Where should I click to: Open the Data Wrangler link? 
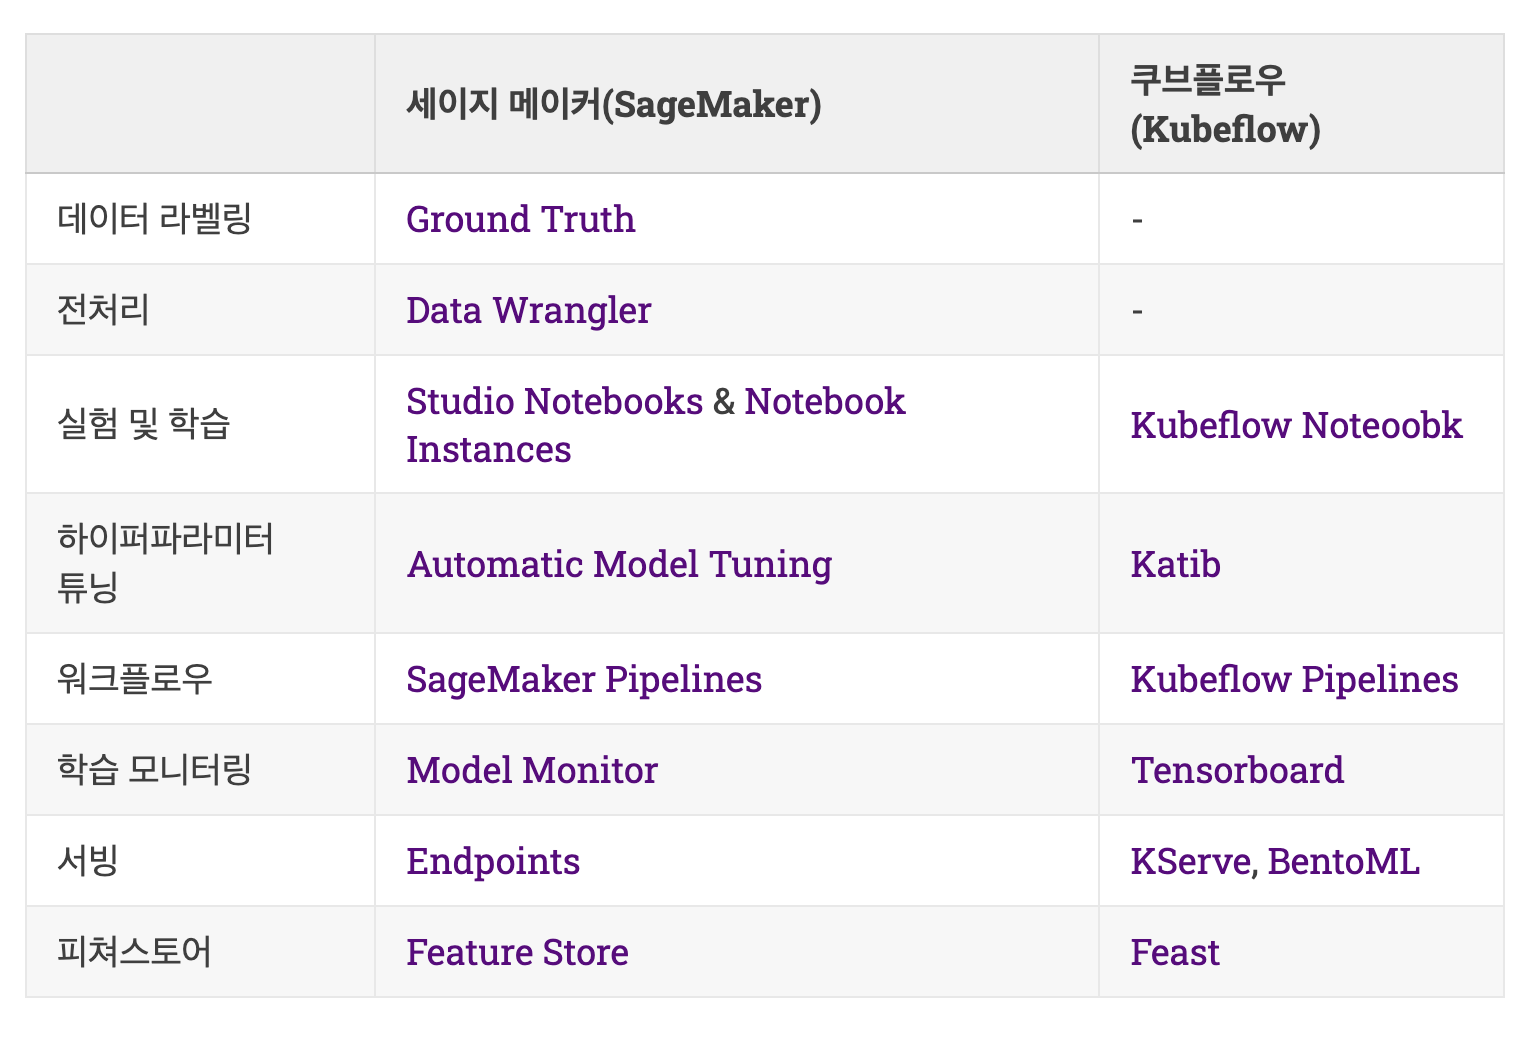528,310
